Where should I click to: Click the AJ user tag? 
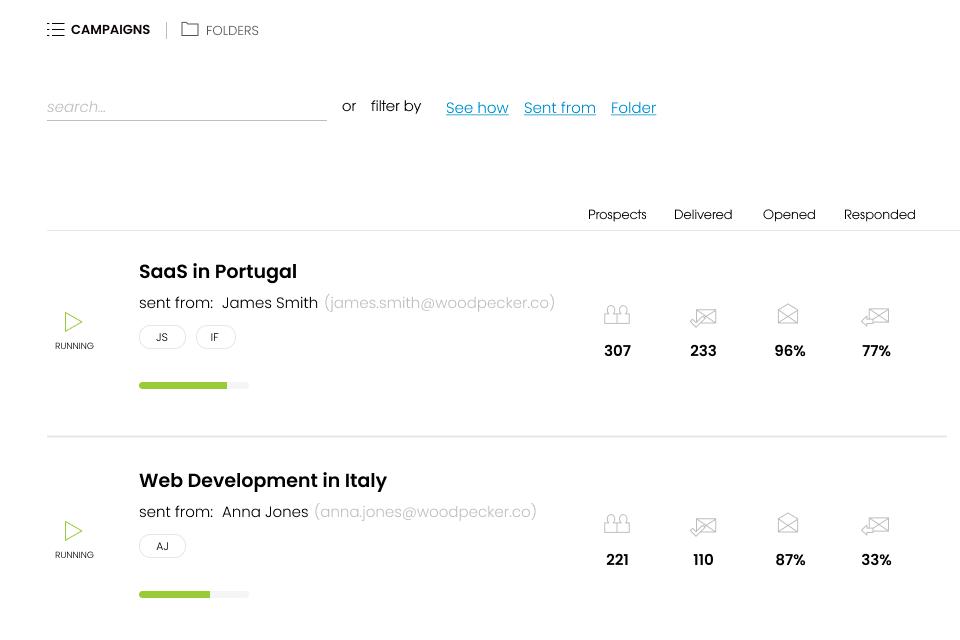pos(162,547)
